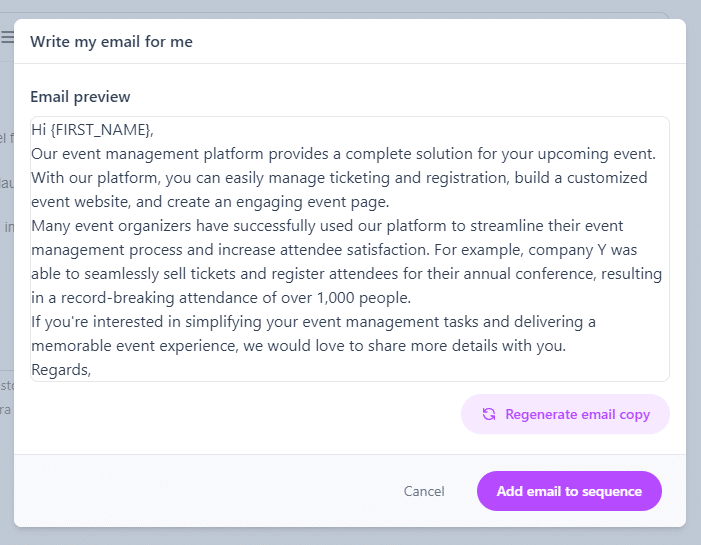Click the 'able to seamlessly sell tickets' line
The image size is (701, 545).
tap(346, 274)
